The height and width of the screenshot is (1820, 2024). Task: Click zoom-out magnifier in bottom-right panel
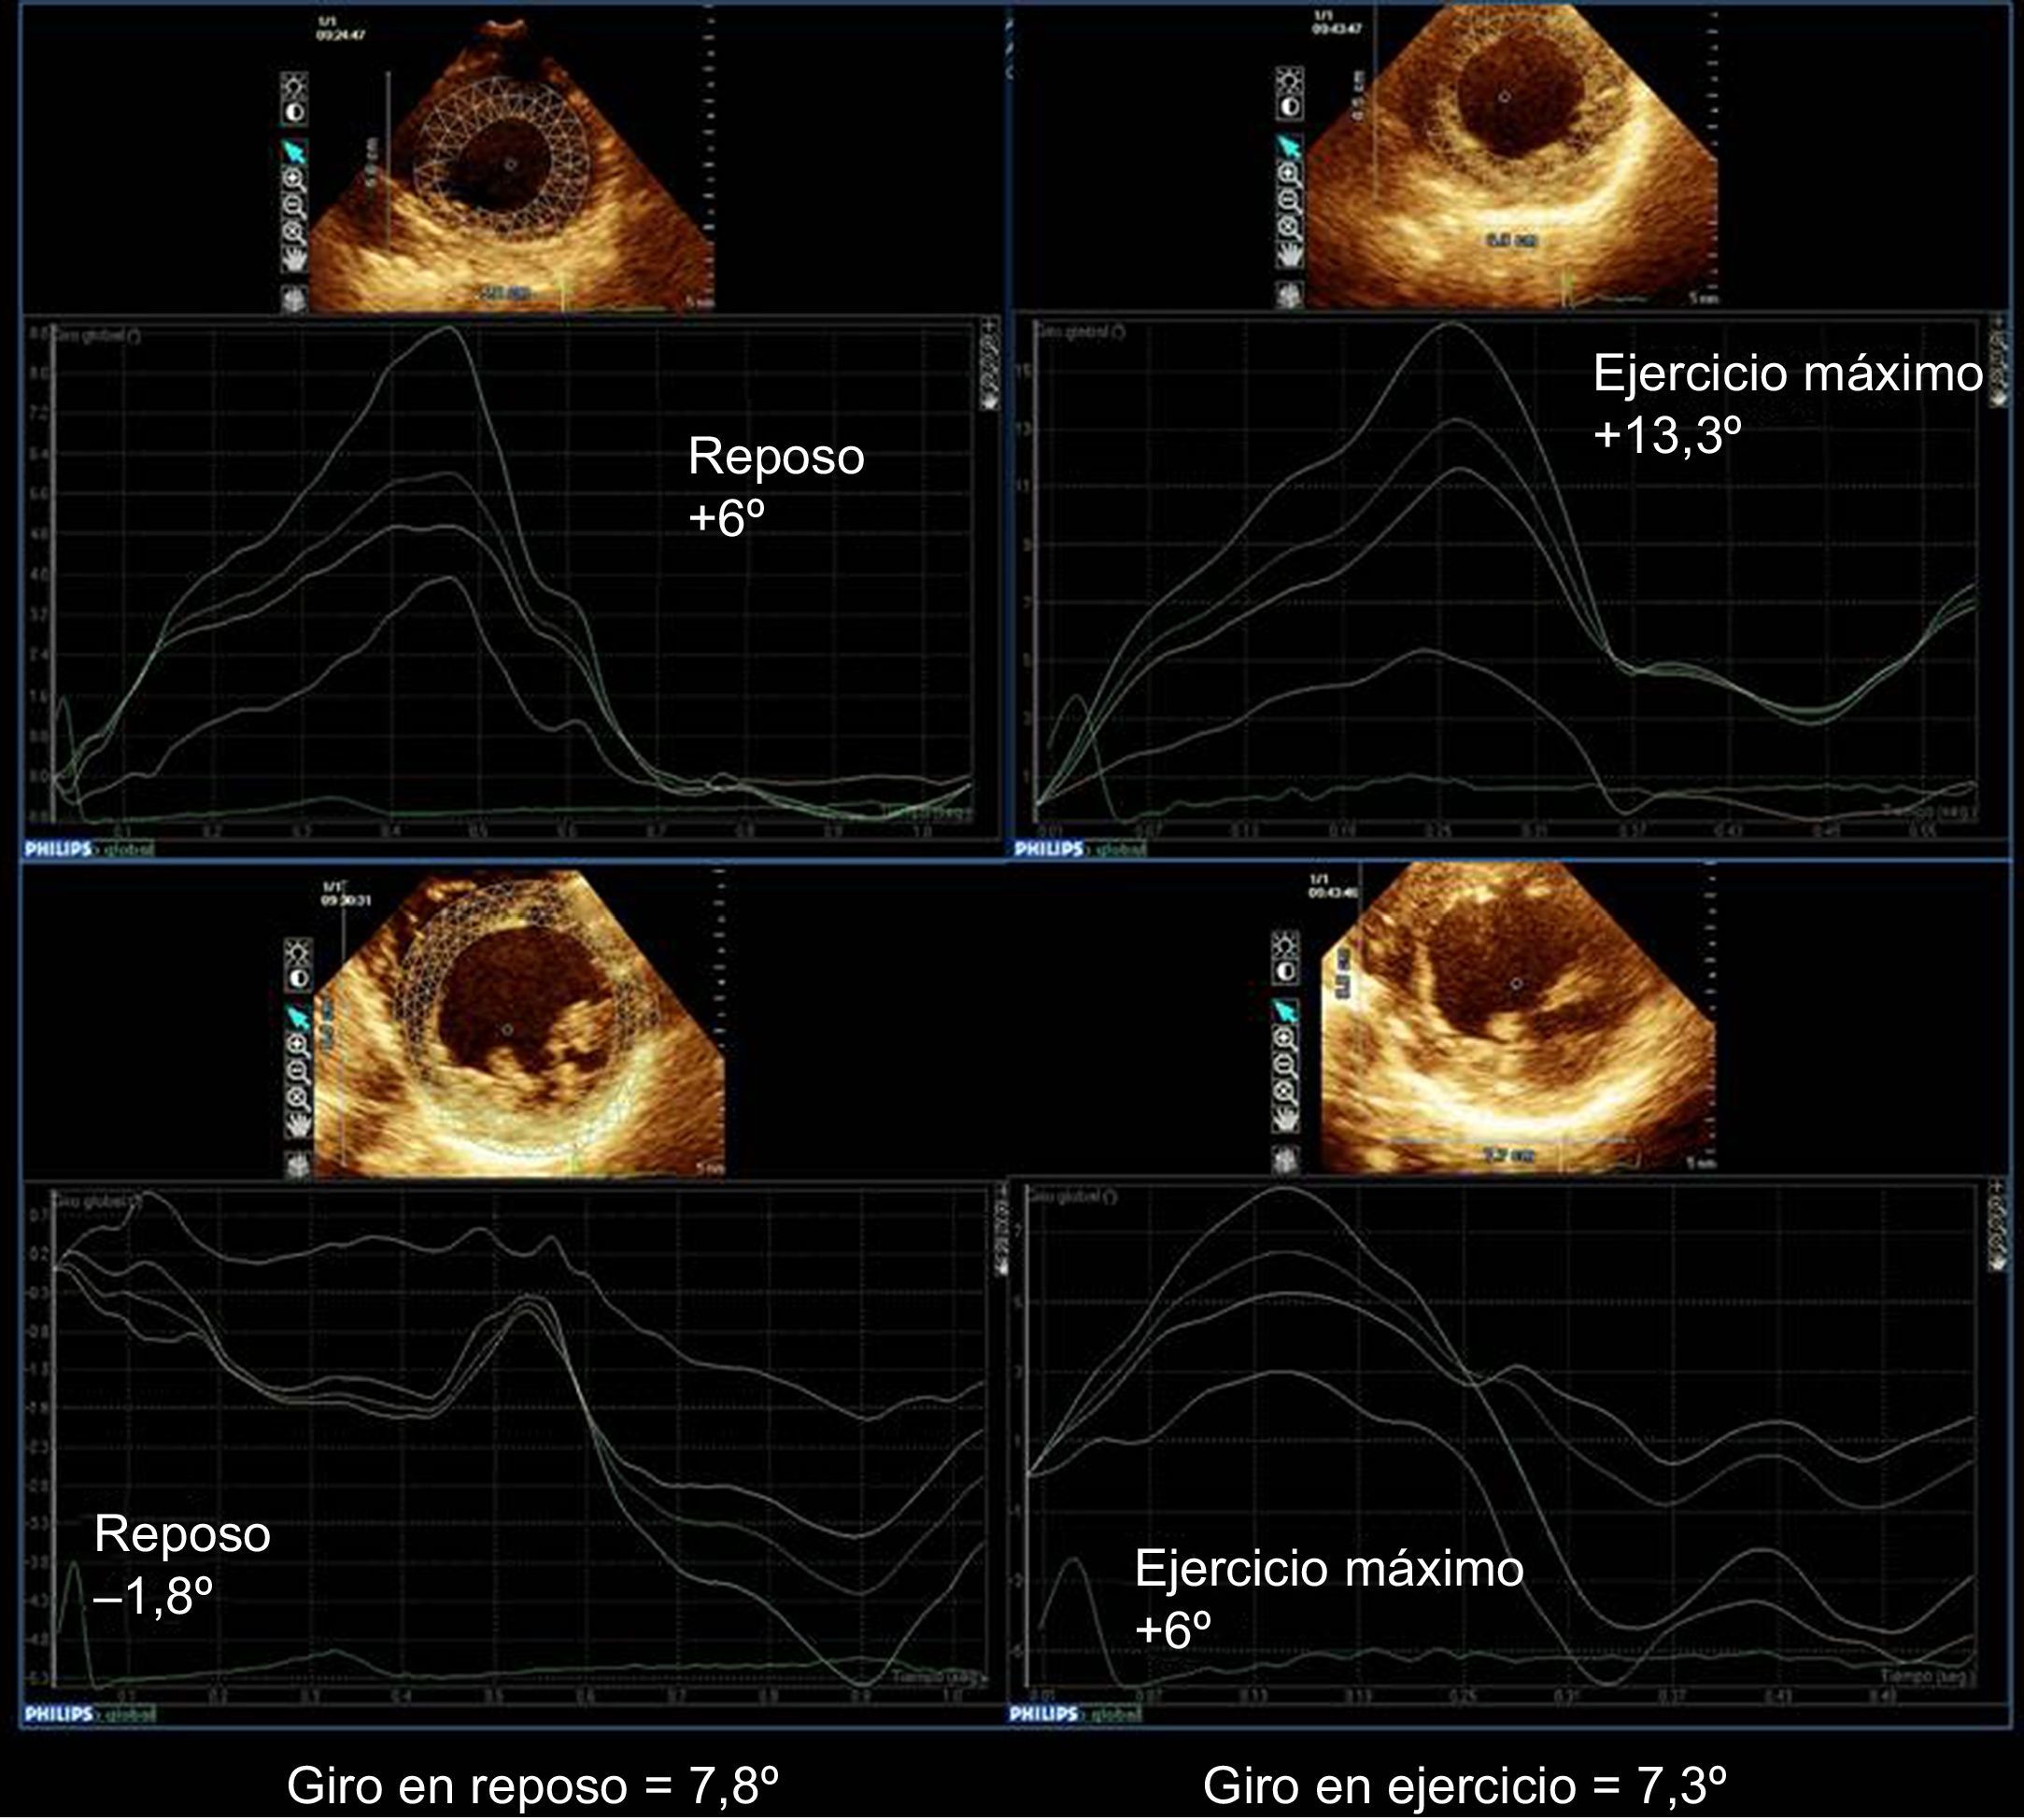[1286, 1063]
